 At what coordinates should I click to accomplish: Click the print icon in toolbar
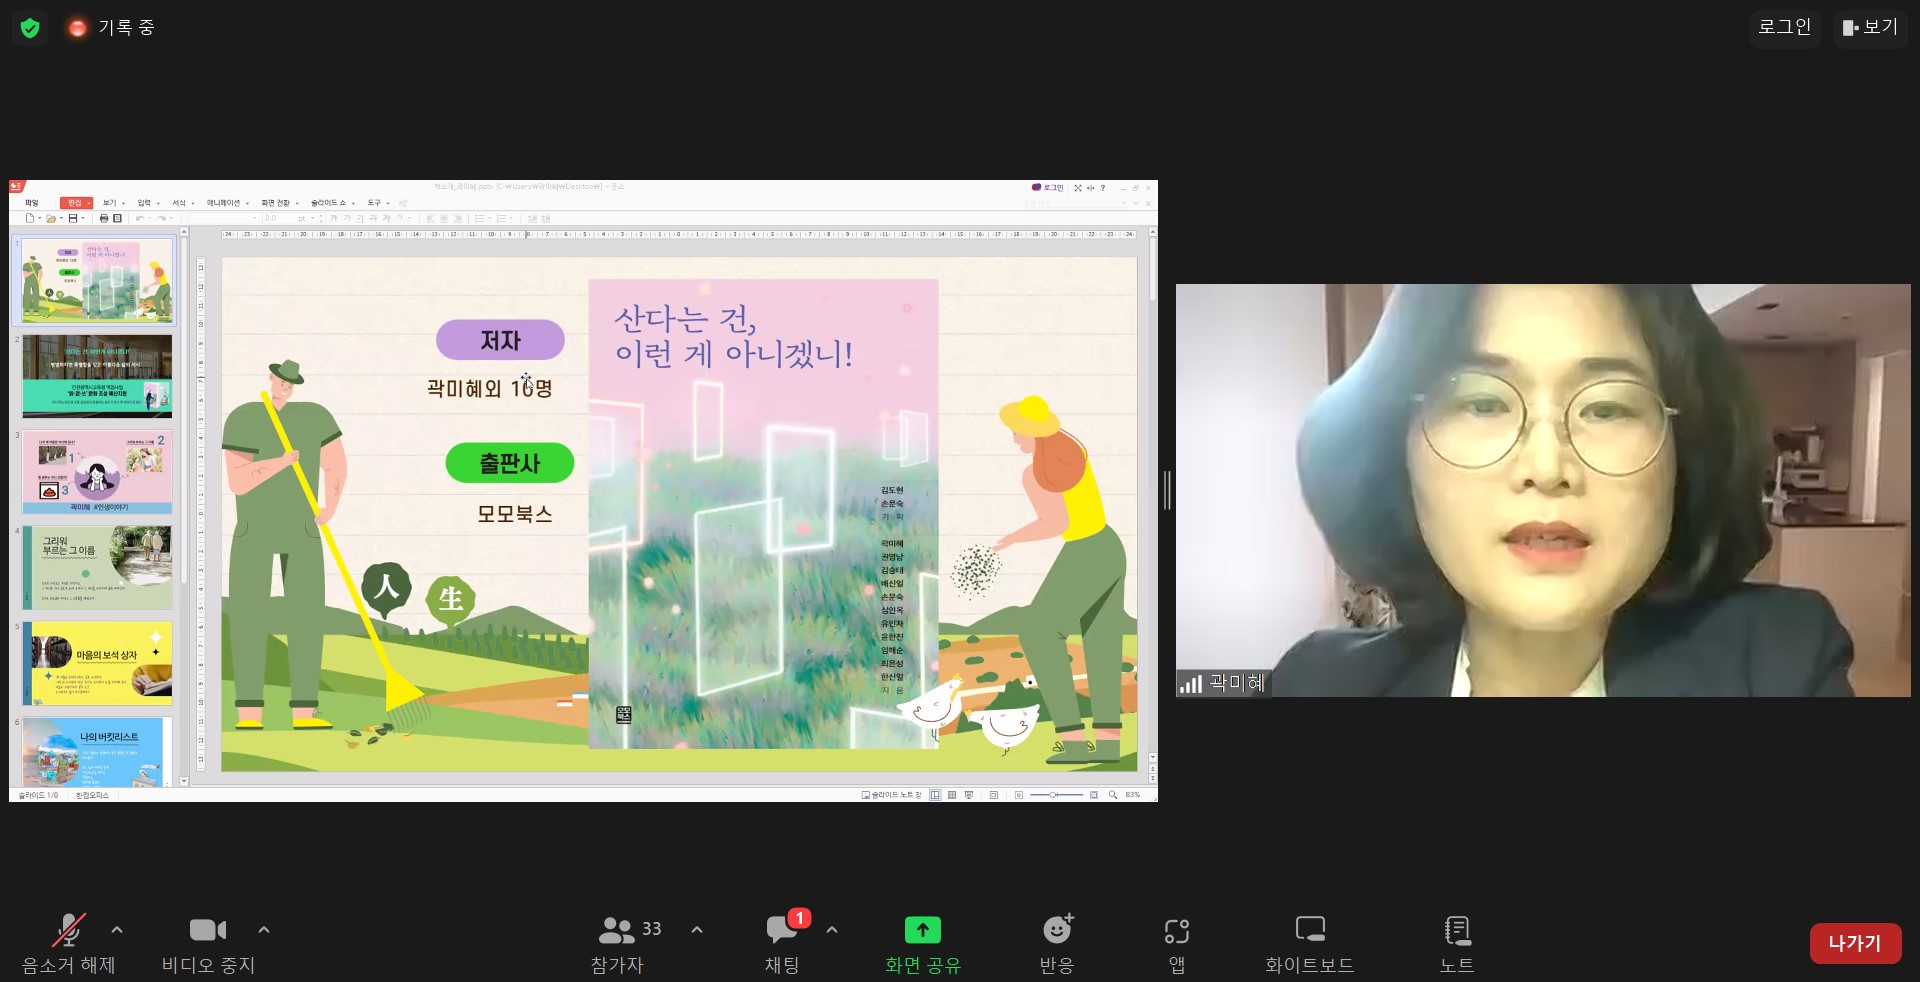tap(104, 218)
